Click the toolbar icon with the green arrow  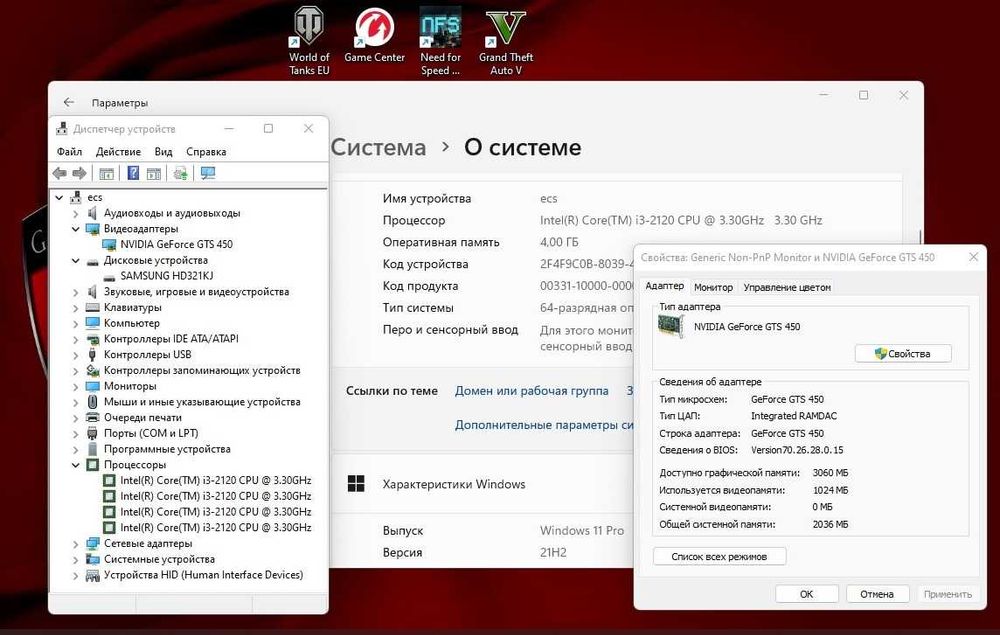click(x=180, y=173)
